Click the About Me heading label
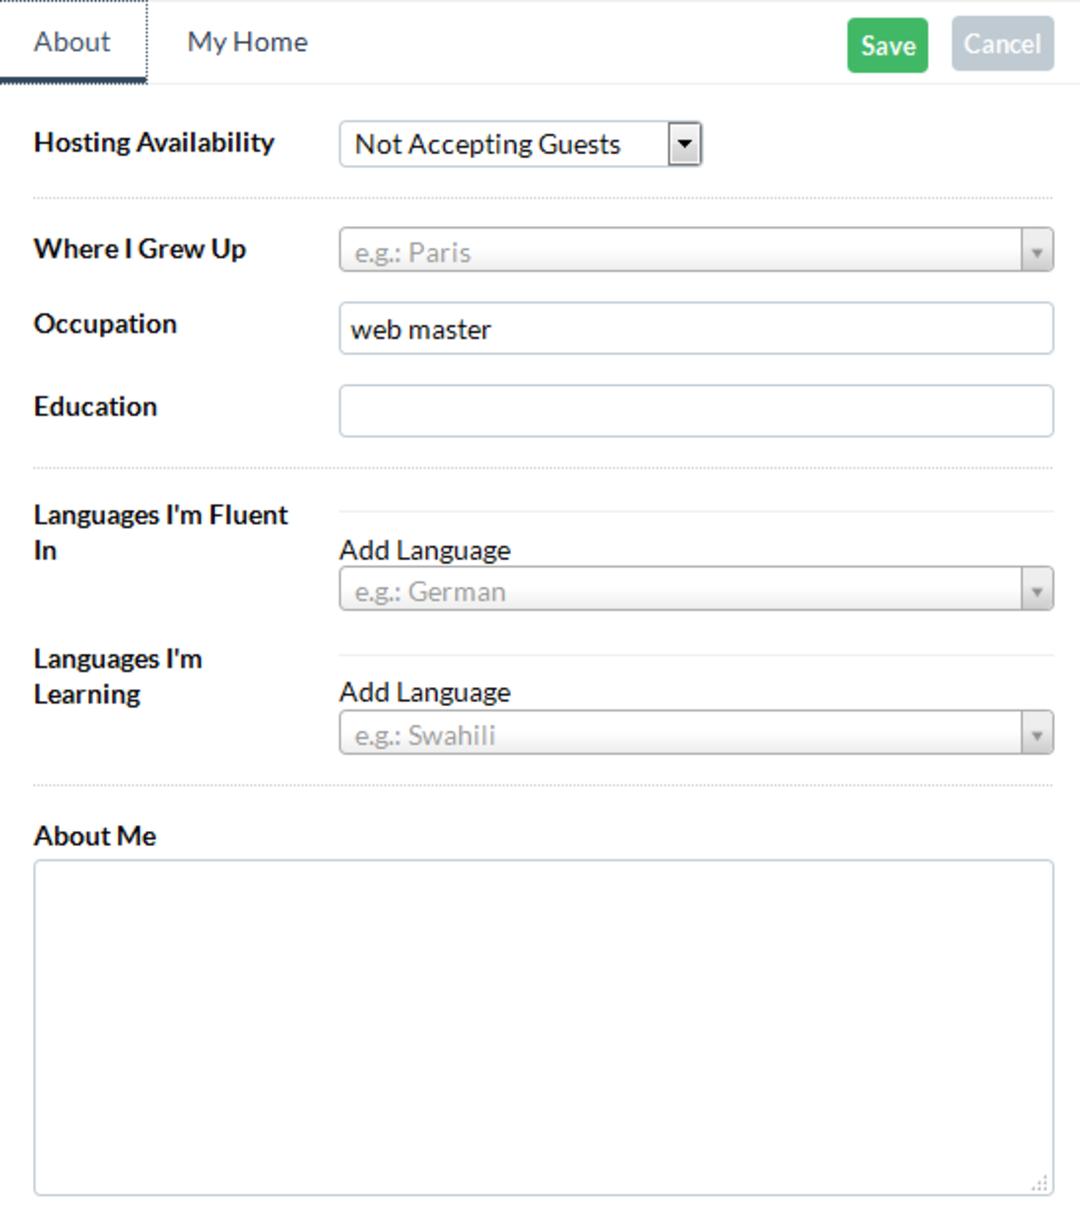Viewport: 1080px width, 1210px height. point(95,836)
